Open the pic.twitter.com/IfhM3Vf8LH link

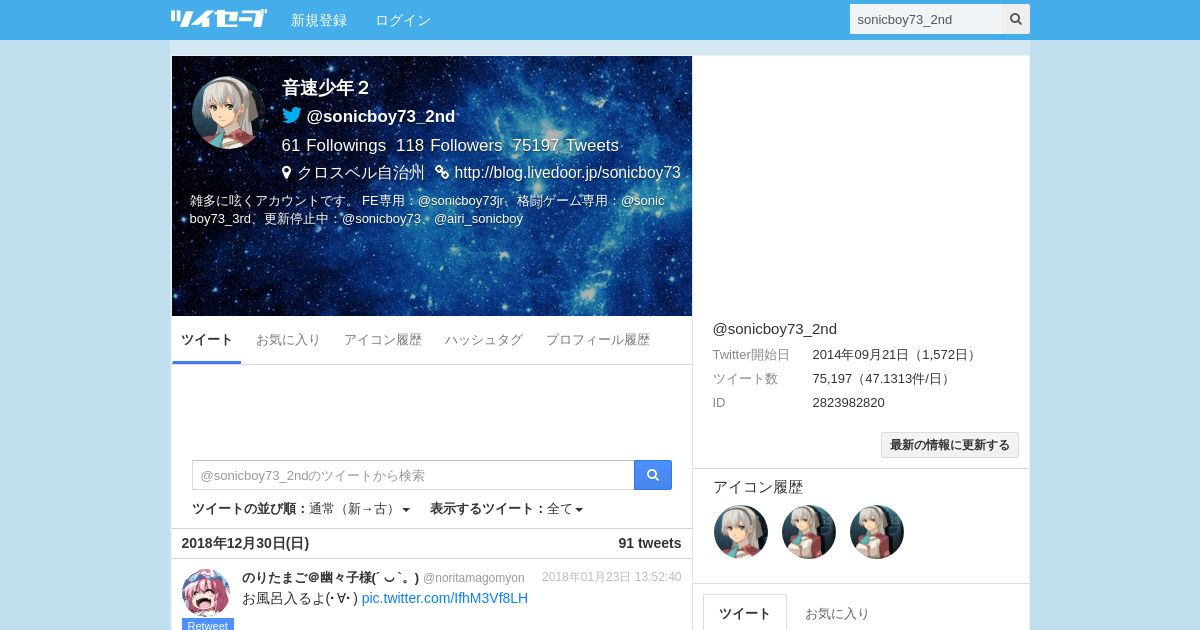(x=445, y=598)
